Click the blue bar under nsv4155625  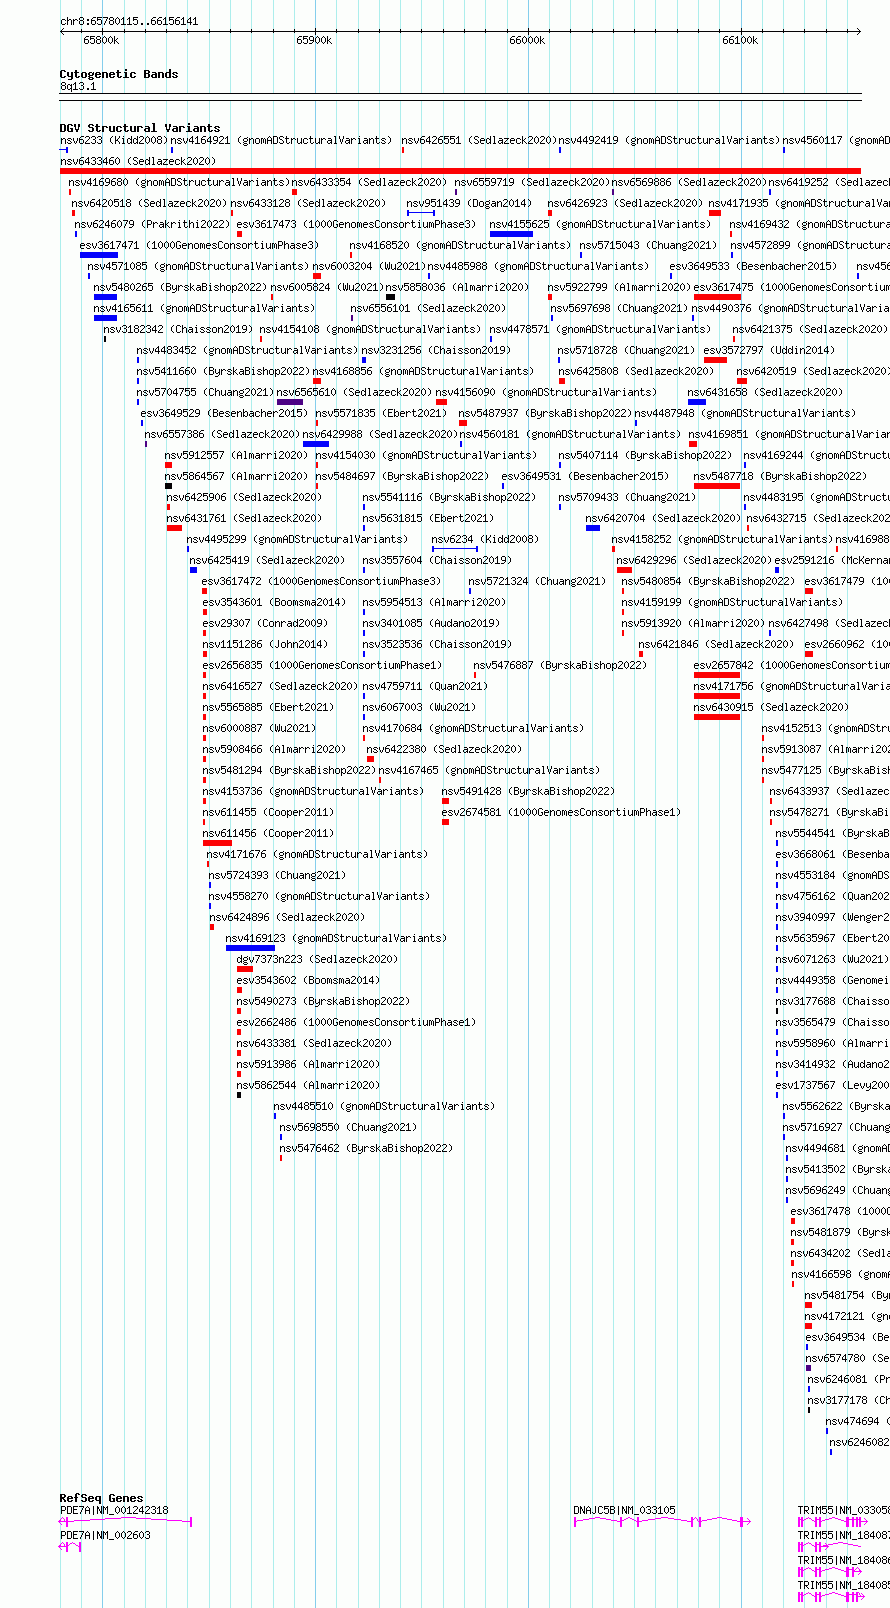(x=511, y=234)
